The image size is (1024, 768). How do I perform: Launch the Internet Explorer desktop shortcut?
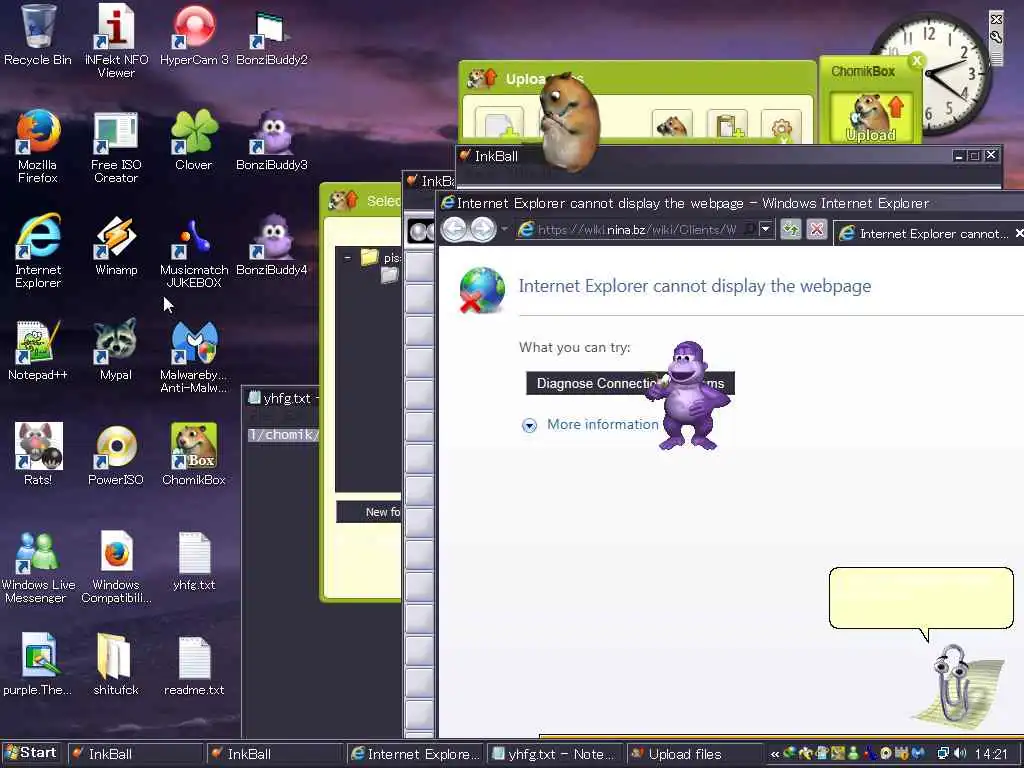tap(37, 251)
